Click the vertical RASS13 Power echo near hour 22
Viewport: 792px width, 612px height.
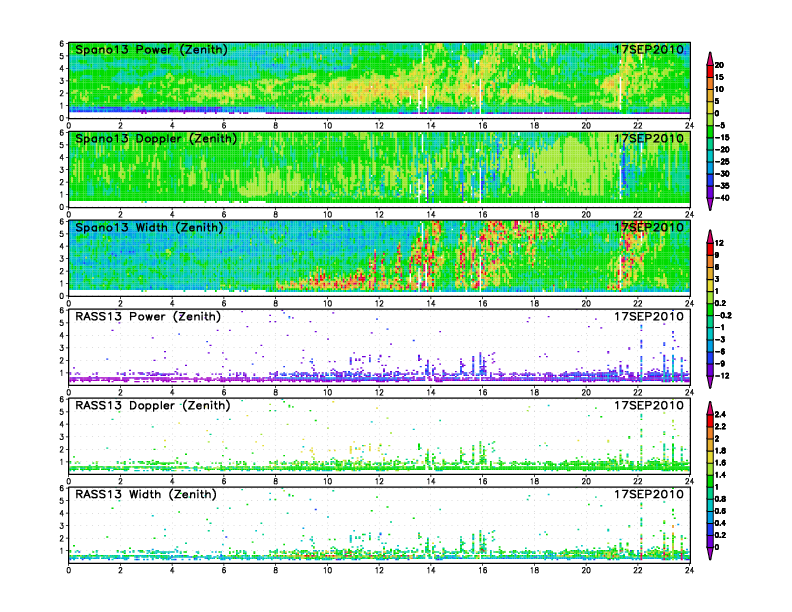coord(641,353)
